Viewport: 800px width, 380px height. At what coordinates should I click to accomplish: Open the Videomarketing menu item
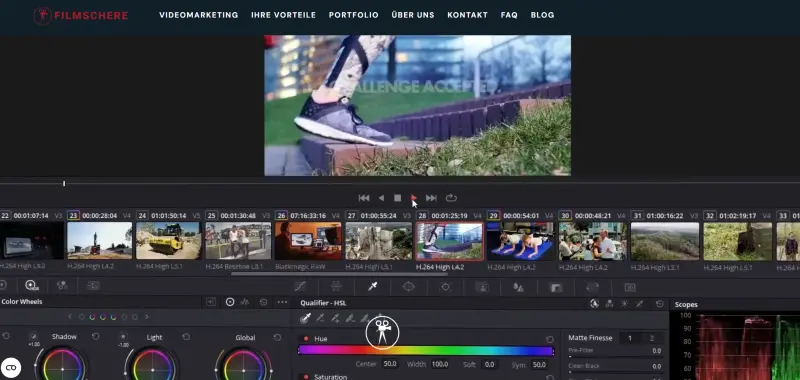coord(198,15)
